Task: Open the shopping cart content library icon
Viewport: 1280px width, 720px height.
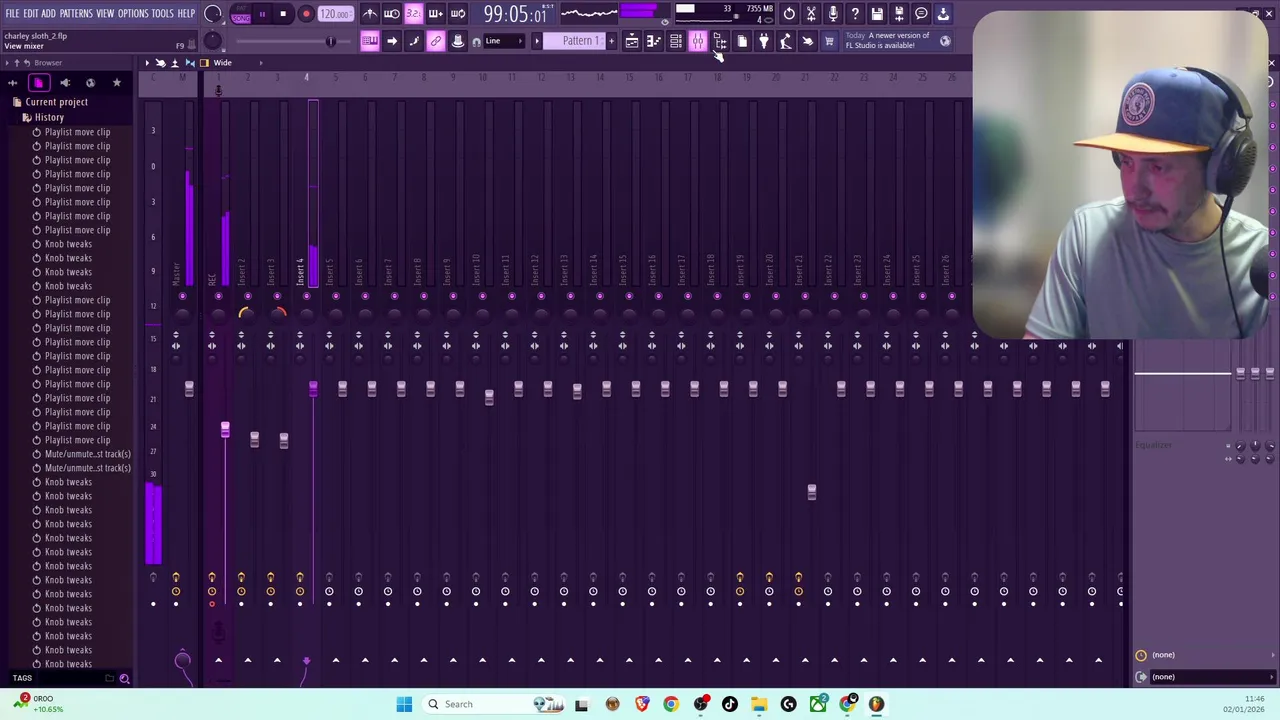Action: click(x=829, y=41)
